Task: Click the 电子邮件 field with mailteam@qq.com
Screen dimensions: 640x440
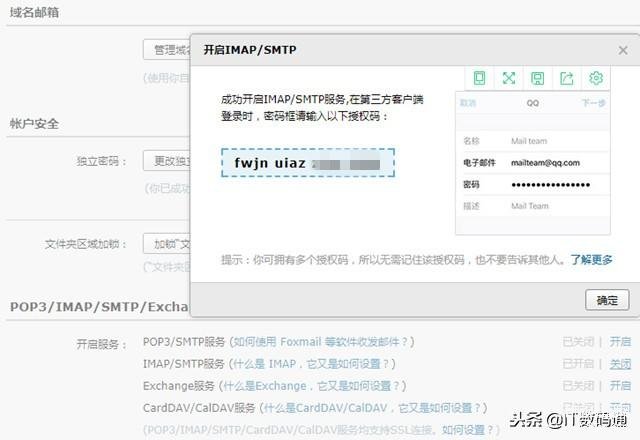Action: click(x=545, y=163)
